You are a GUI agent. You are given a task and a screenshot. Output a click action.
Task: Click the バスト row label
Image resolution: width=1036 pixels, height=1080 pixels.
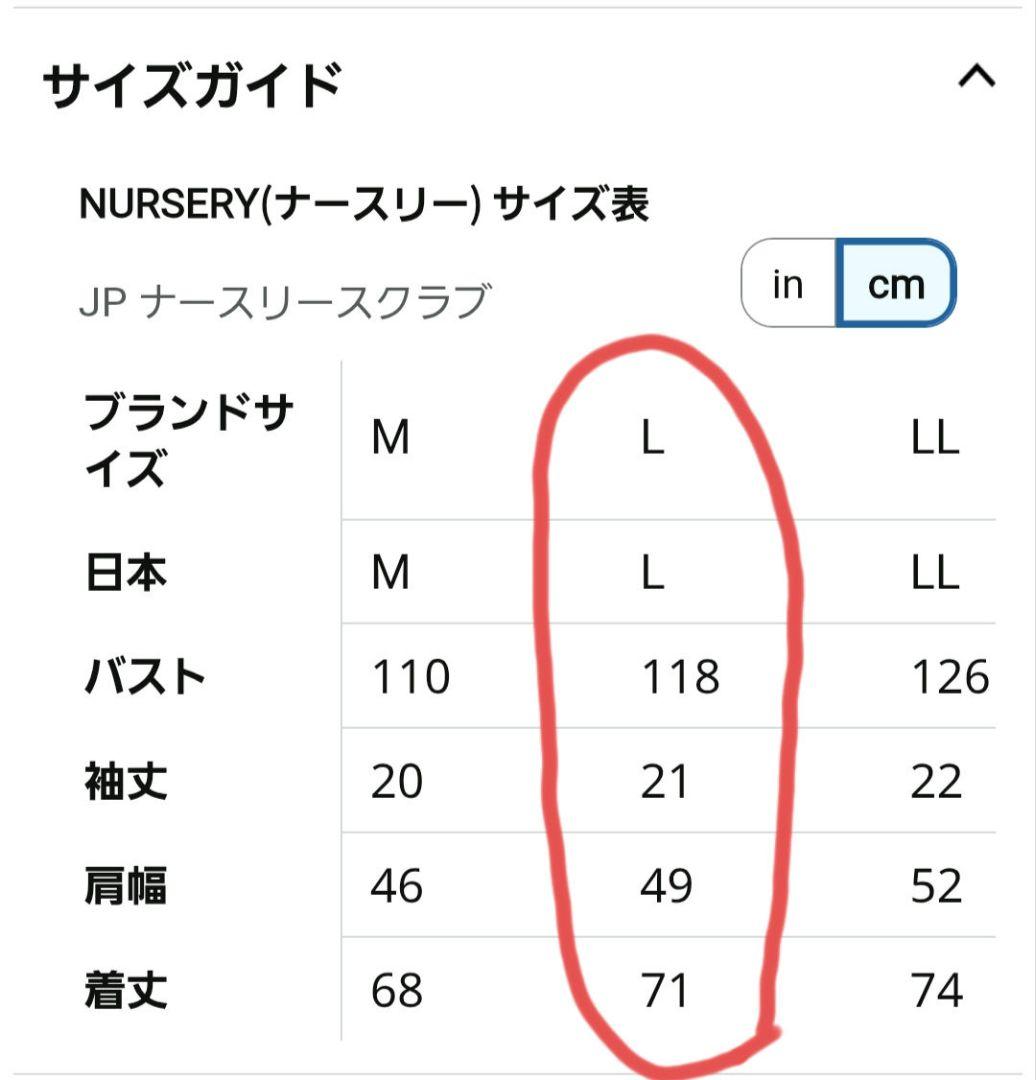(145, 676)
